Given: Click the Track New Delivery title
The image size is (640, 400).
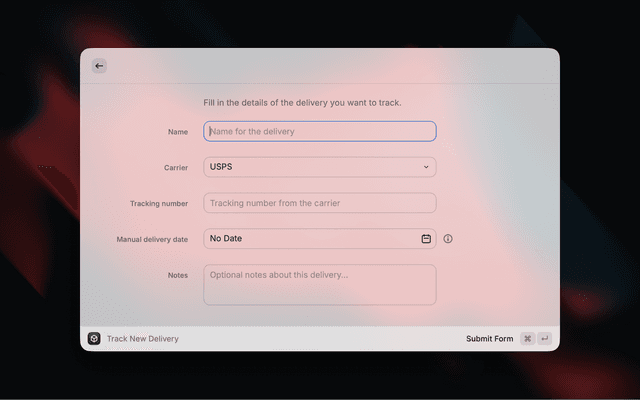Looking at the screenshot, I should click(143, 339).
